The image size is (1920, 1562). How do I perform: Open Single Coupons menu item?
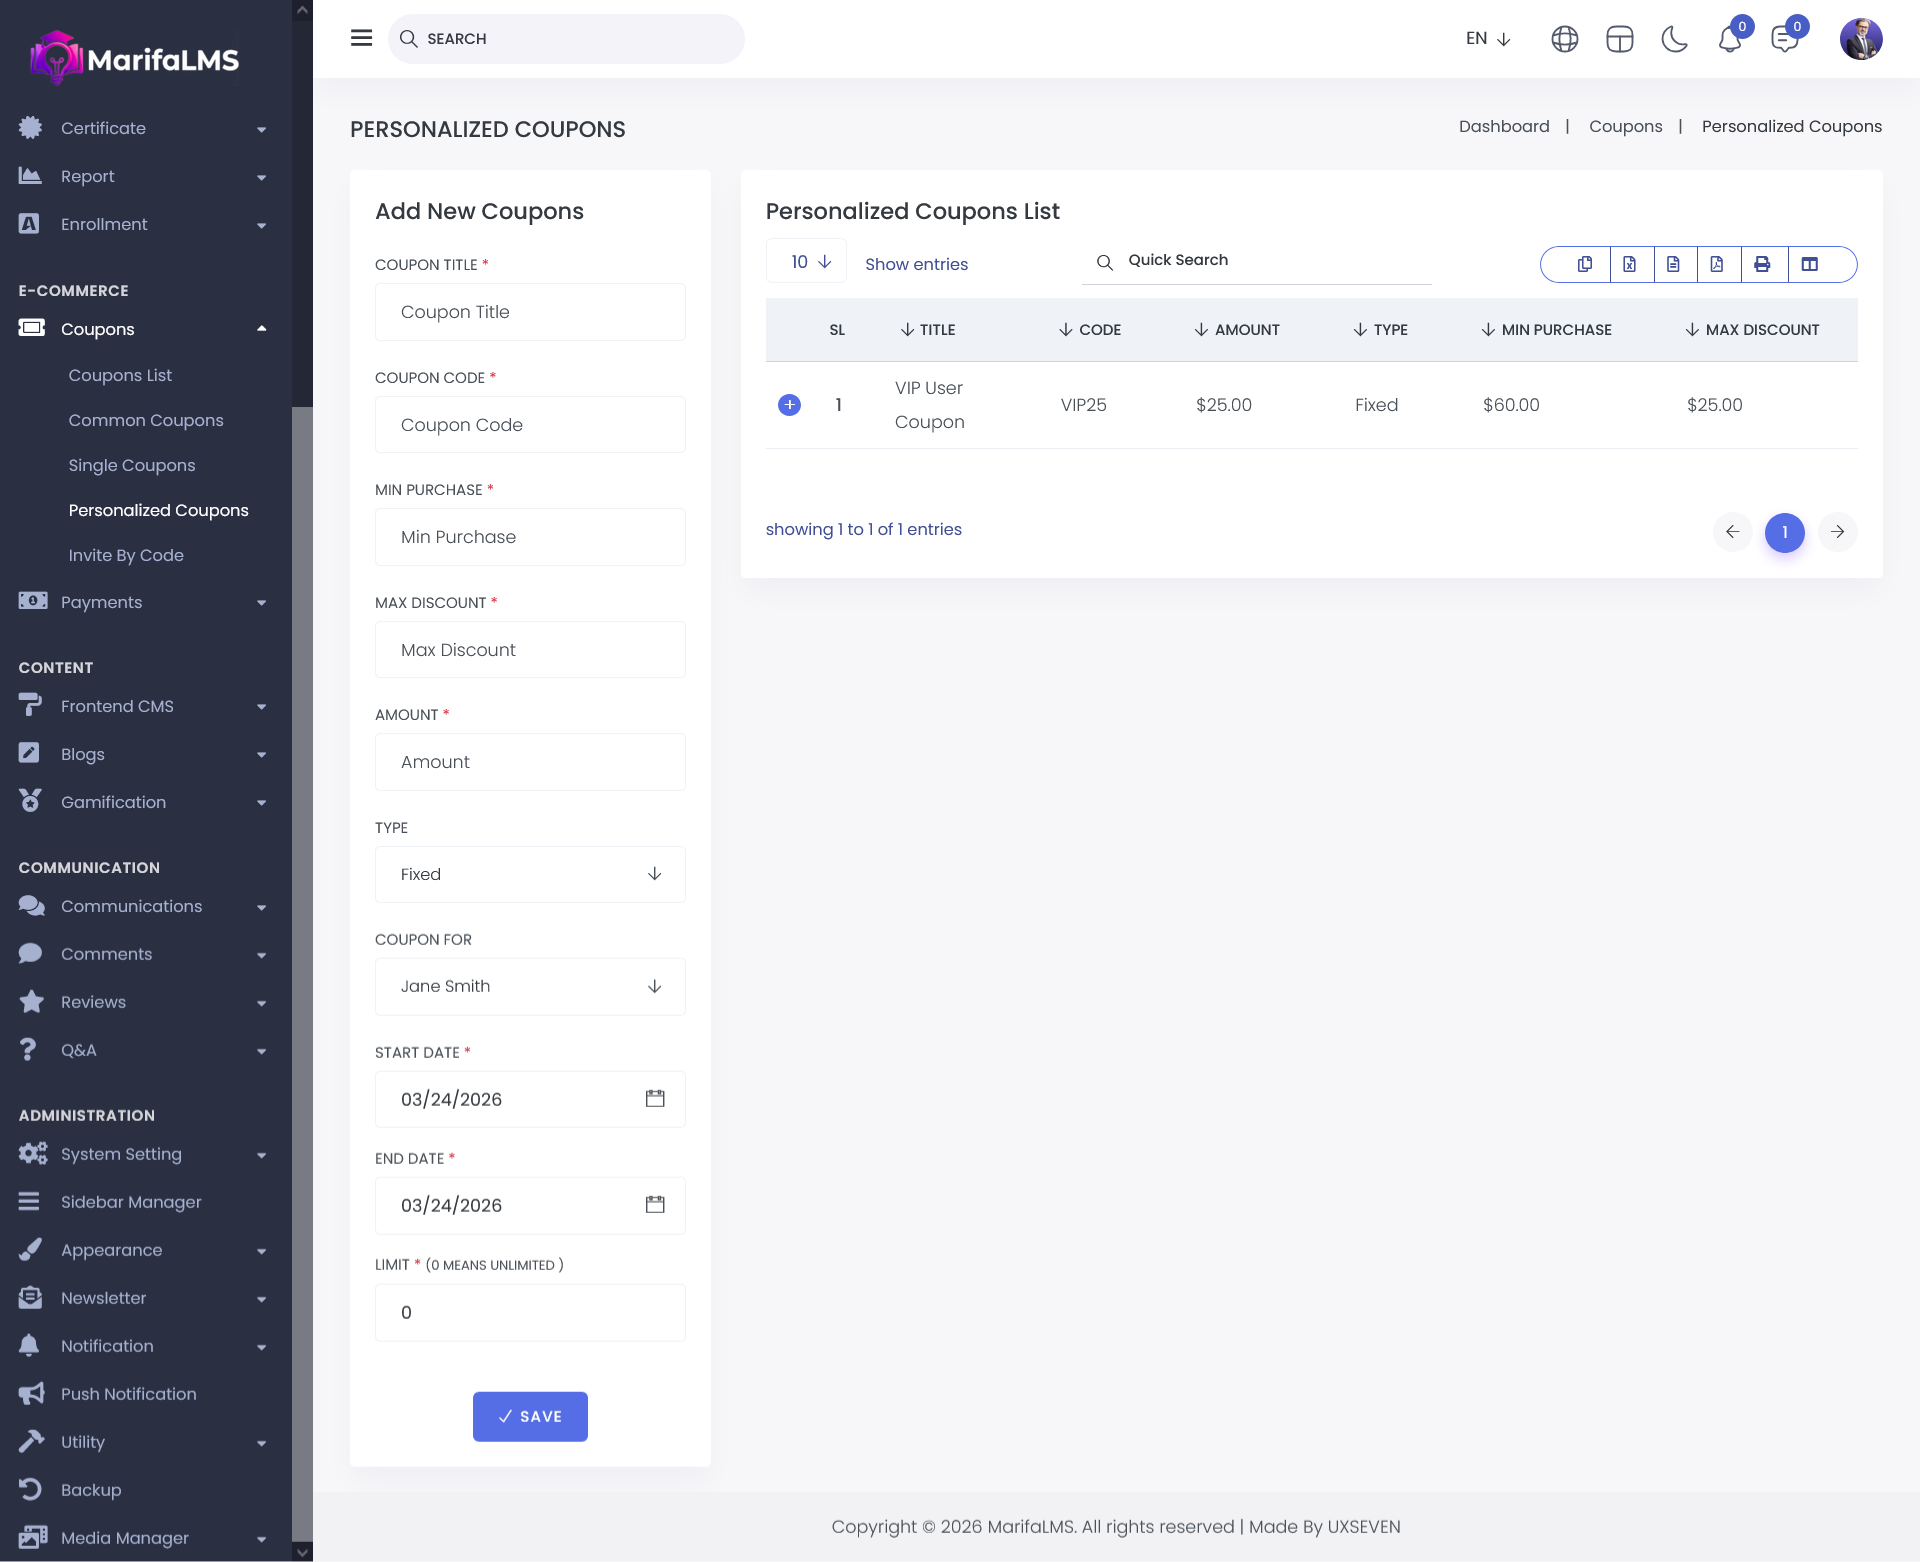tap(131, 465)
